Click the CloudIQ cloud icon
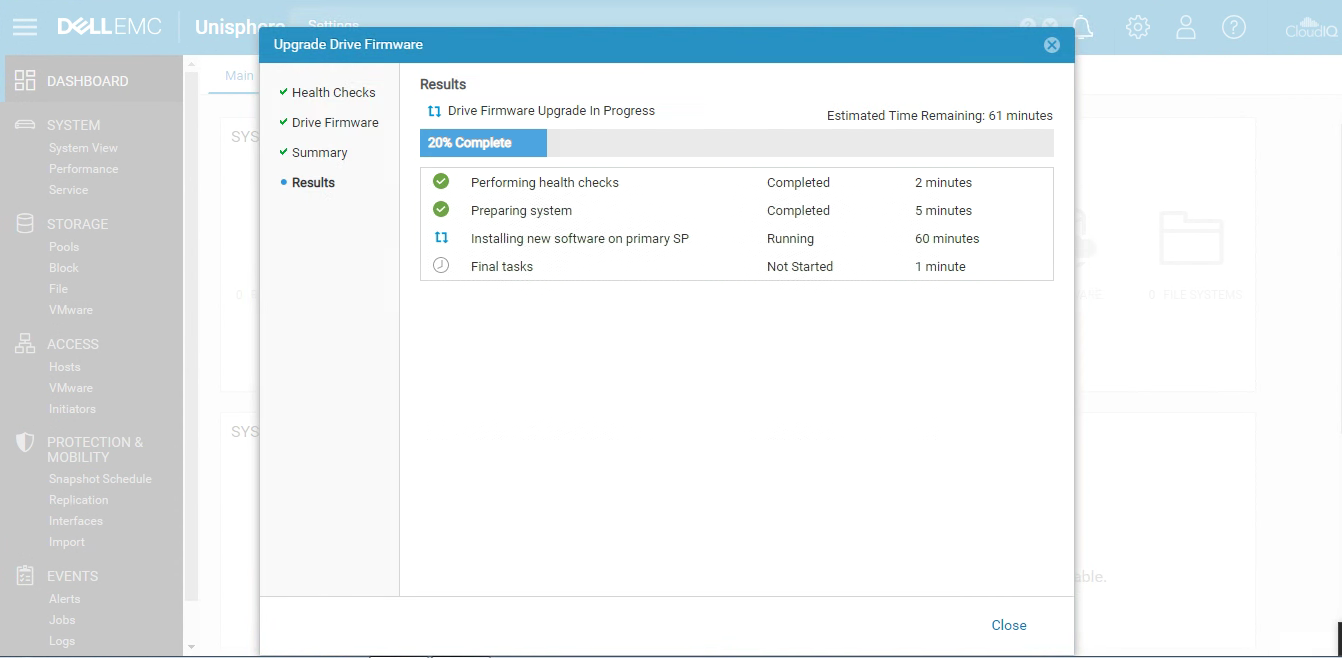 click(x=1311, y=27)
